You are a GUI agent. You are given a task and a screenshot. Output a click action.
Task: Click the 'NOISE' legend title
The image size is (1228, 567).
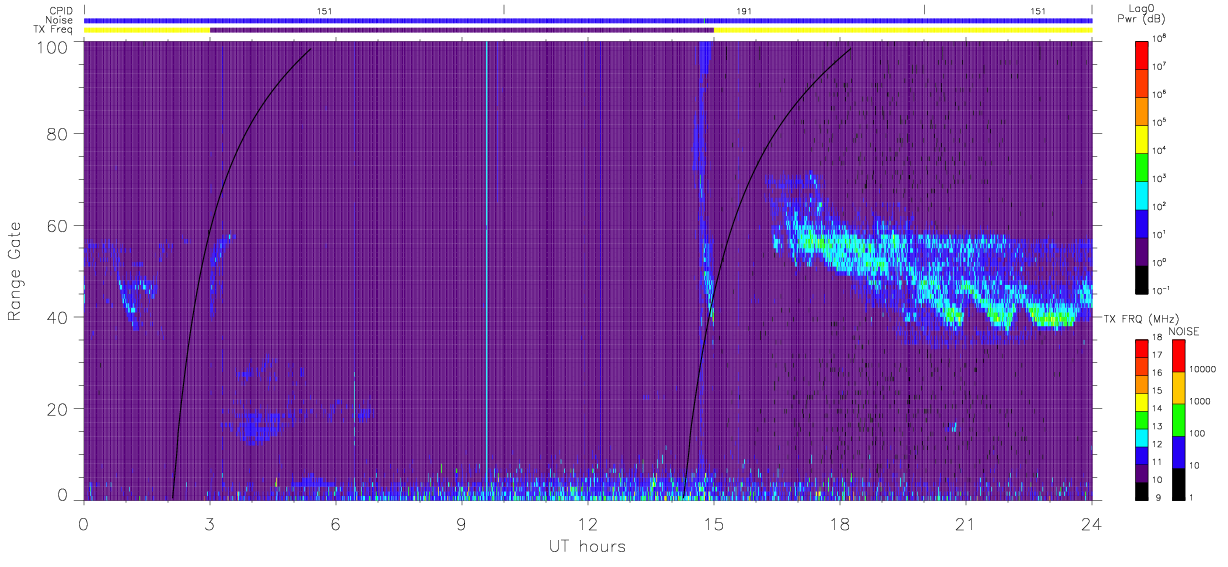[x=1184, y=330]
